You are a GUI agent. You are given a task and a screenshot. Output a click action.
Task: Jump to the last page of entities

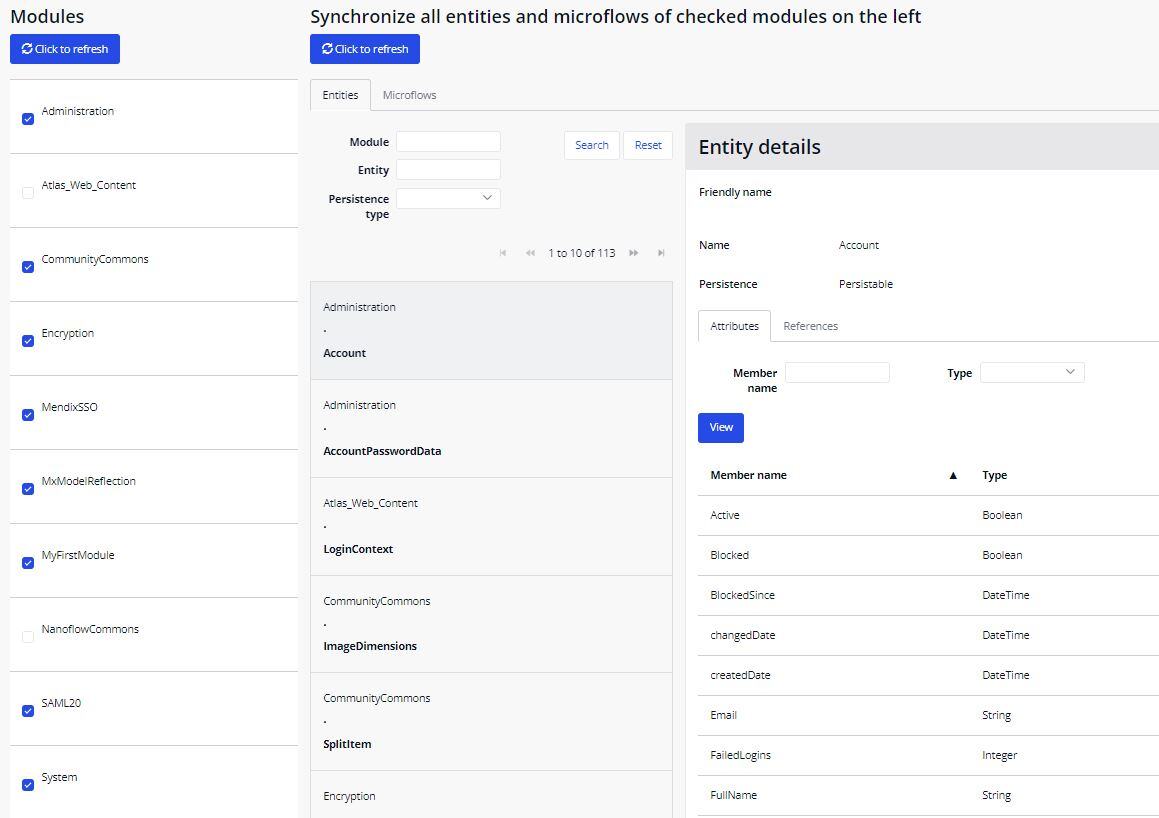pos(660,253)
